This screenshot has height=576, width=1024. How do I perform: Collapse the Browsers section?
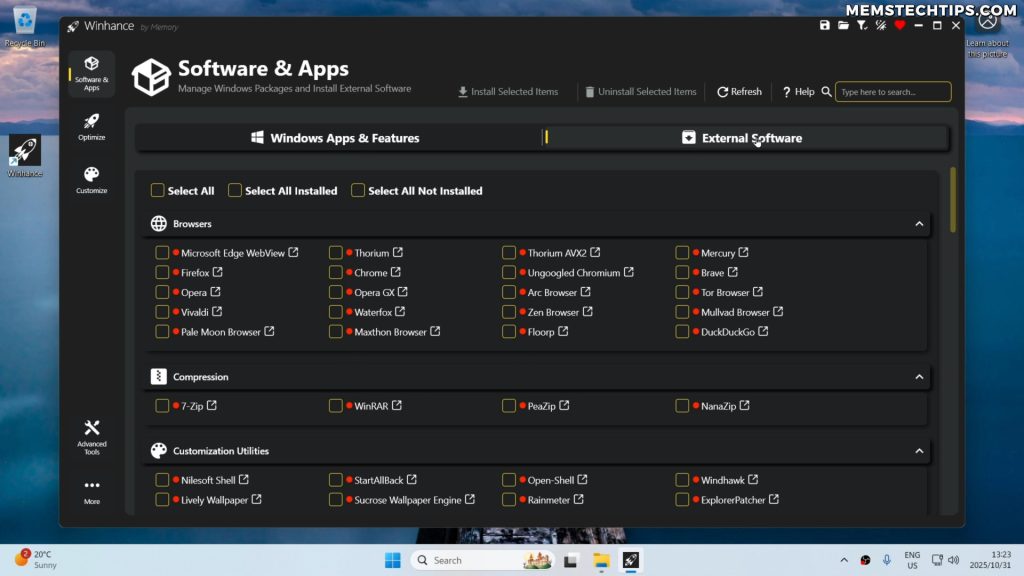click(919, 224)
